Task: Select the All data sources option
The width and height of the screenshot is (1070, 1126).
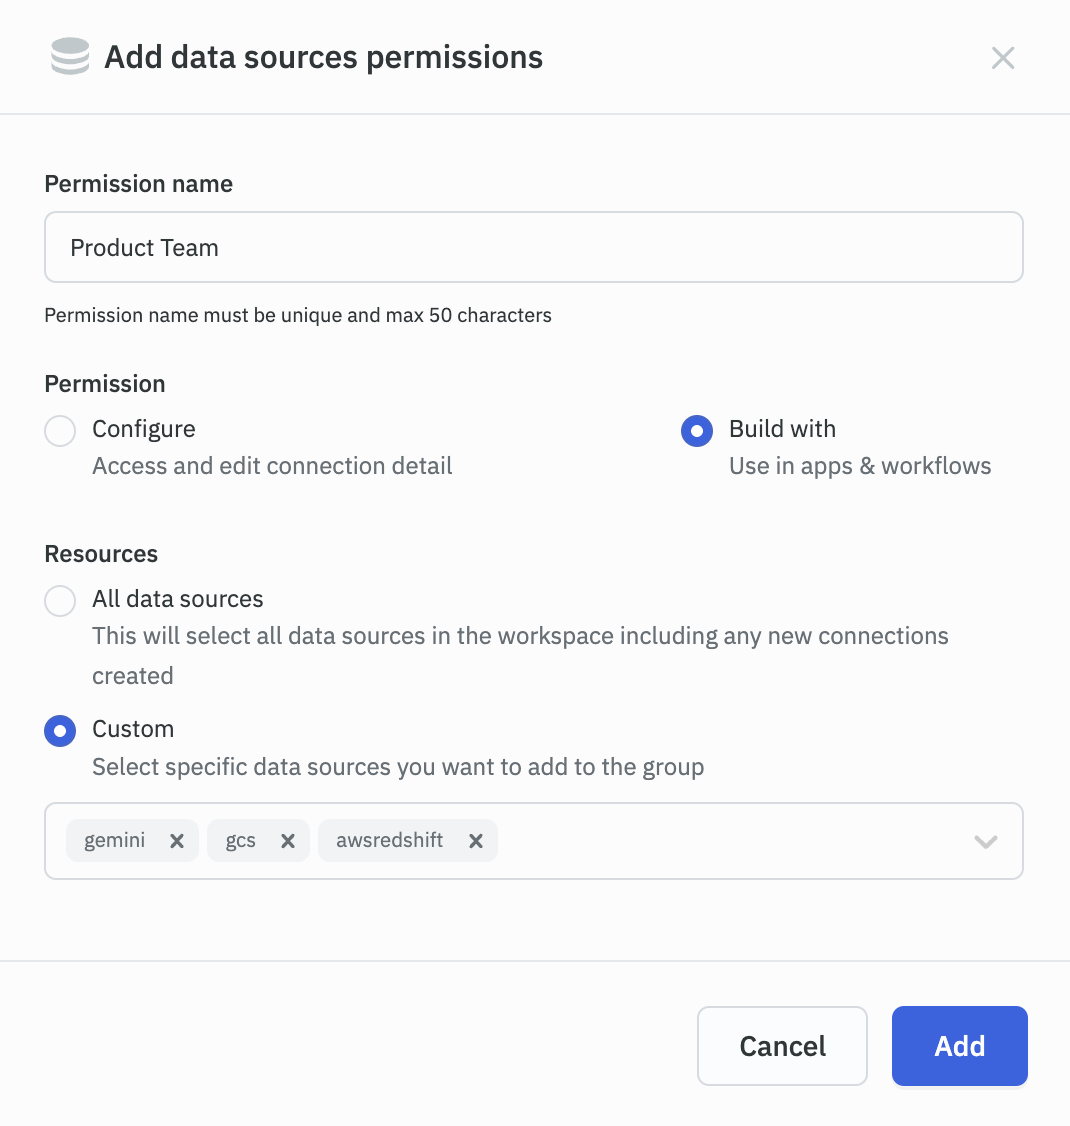Action: pyautogui.click(x=60, y=600)
